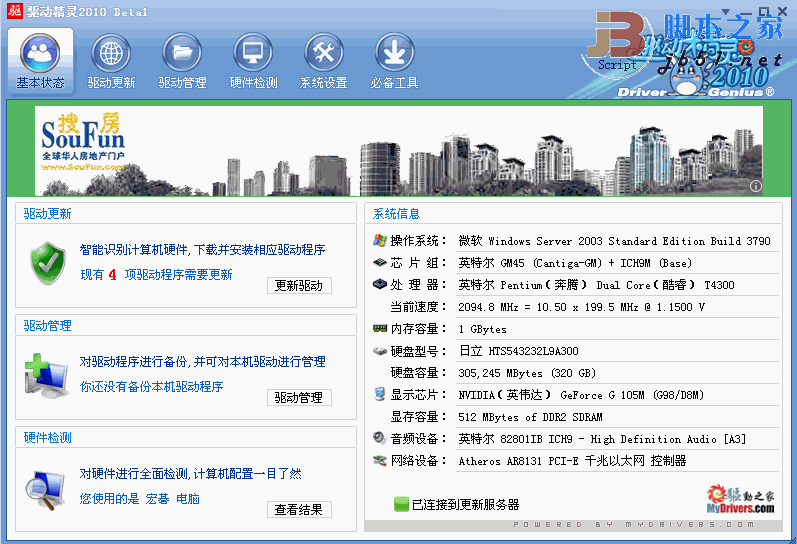The height and width of the screenshot is (544, 797).
Task: Click the hard disk icon beside 硬盘型号
Action: coord(380,351)
